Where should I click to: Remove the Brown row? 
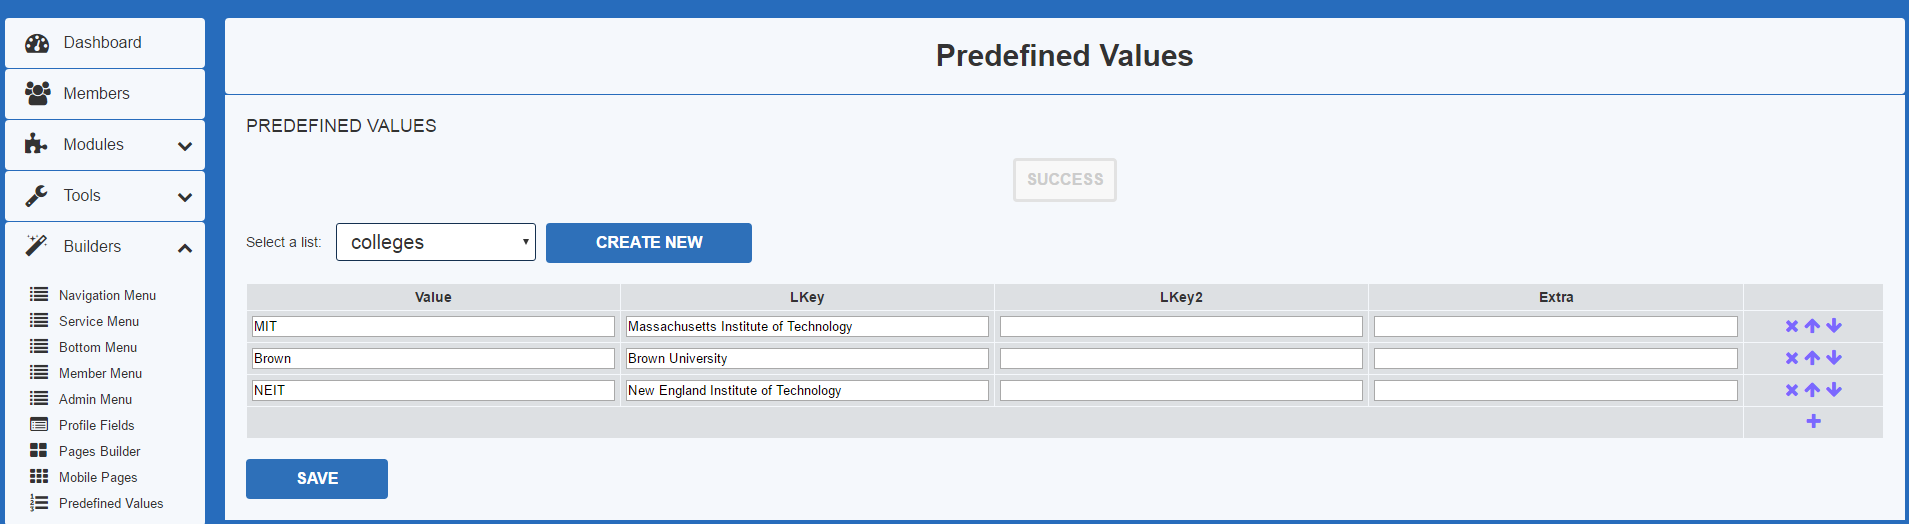1791,358
